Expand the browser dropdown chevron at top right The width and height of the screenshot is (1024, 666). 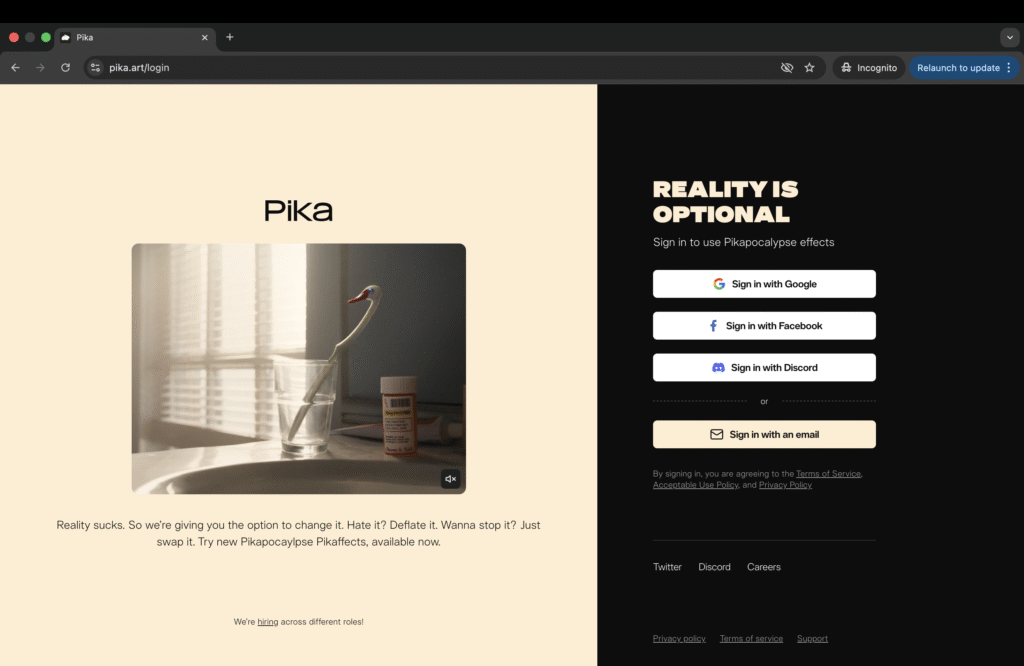click(x=1009, y=37)
